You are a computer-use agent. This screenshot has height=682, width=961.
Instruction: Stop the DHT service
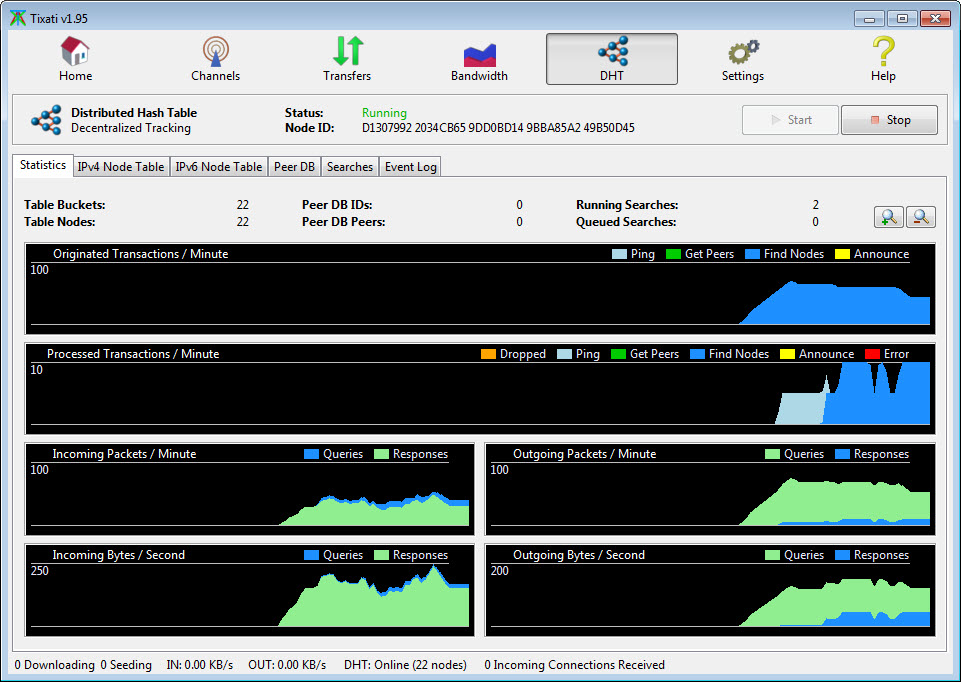coord(889,120)
